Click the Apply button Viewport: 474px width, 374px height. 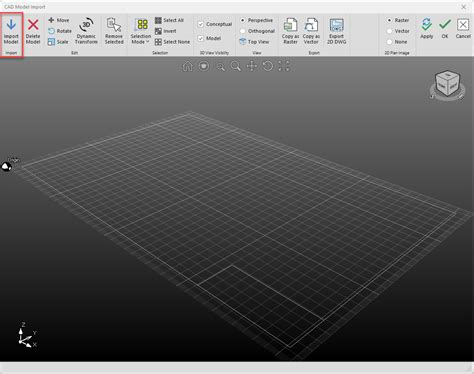click(427, 28)
